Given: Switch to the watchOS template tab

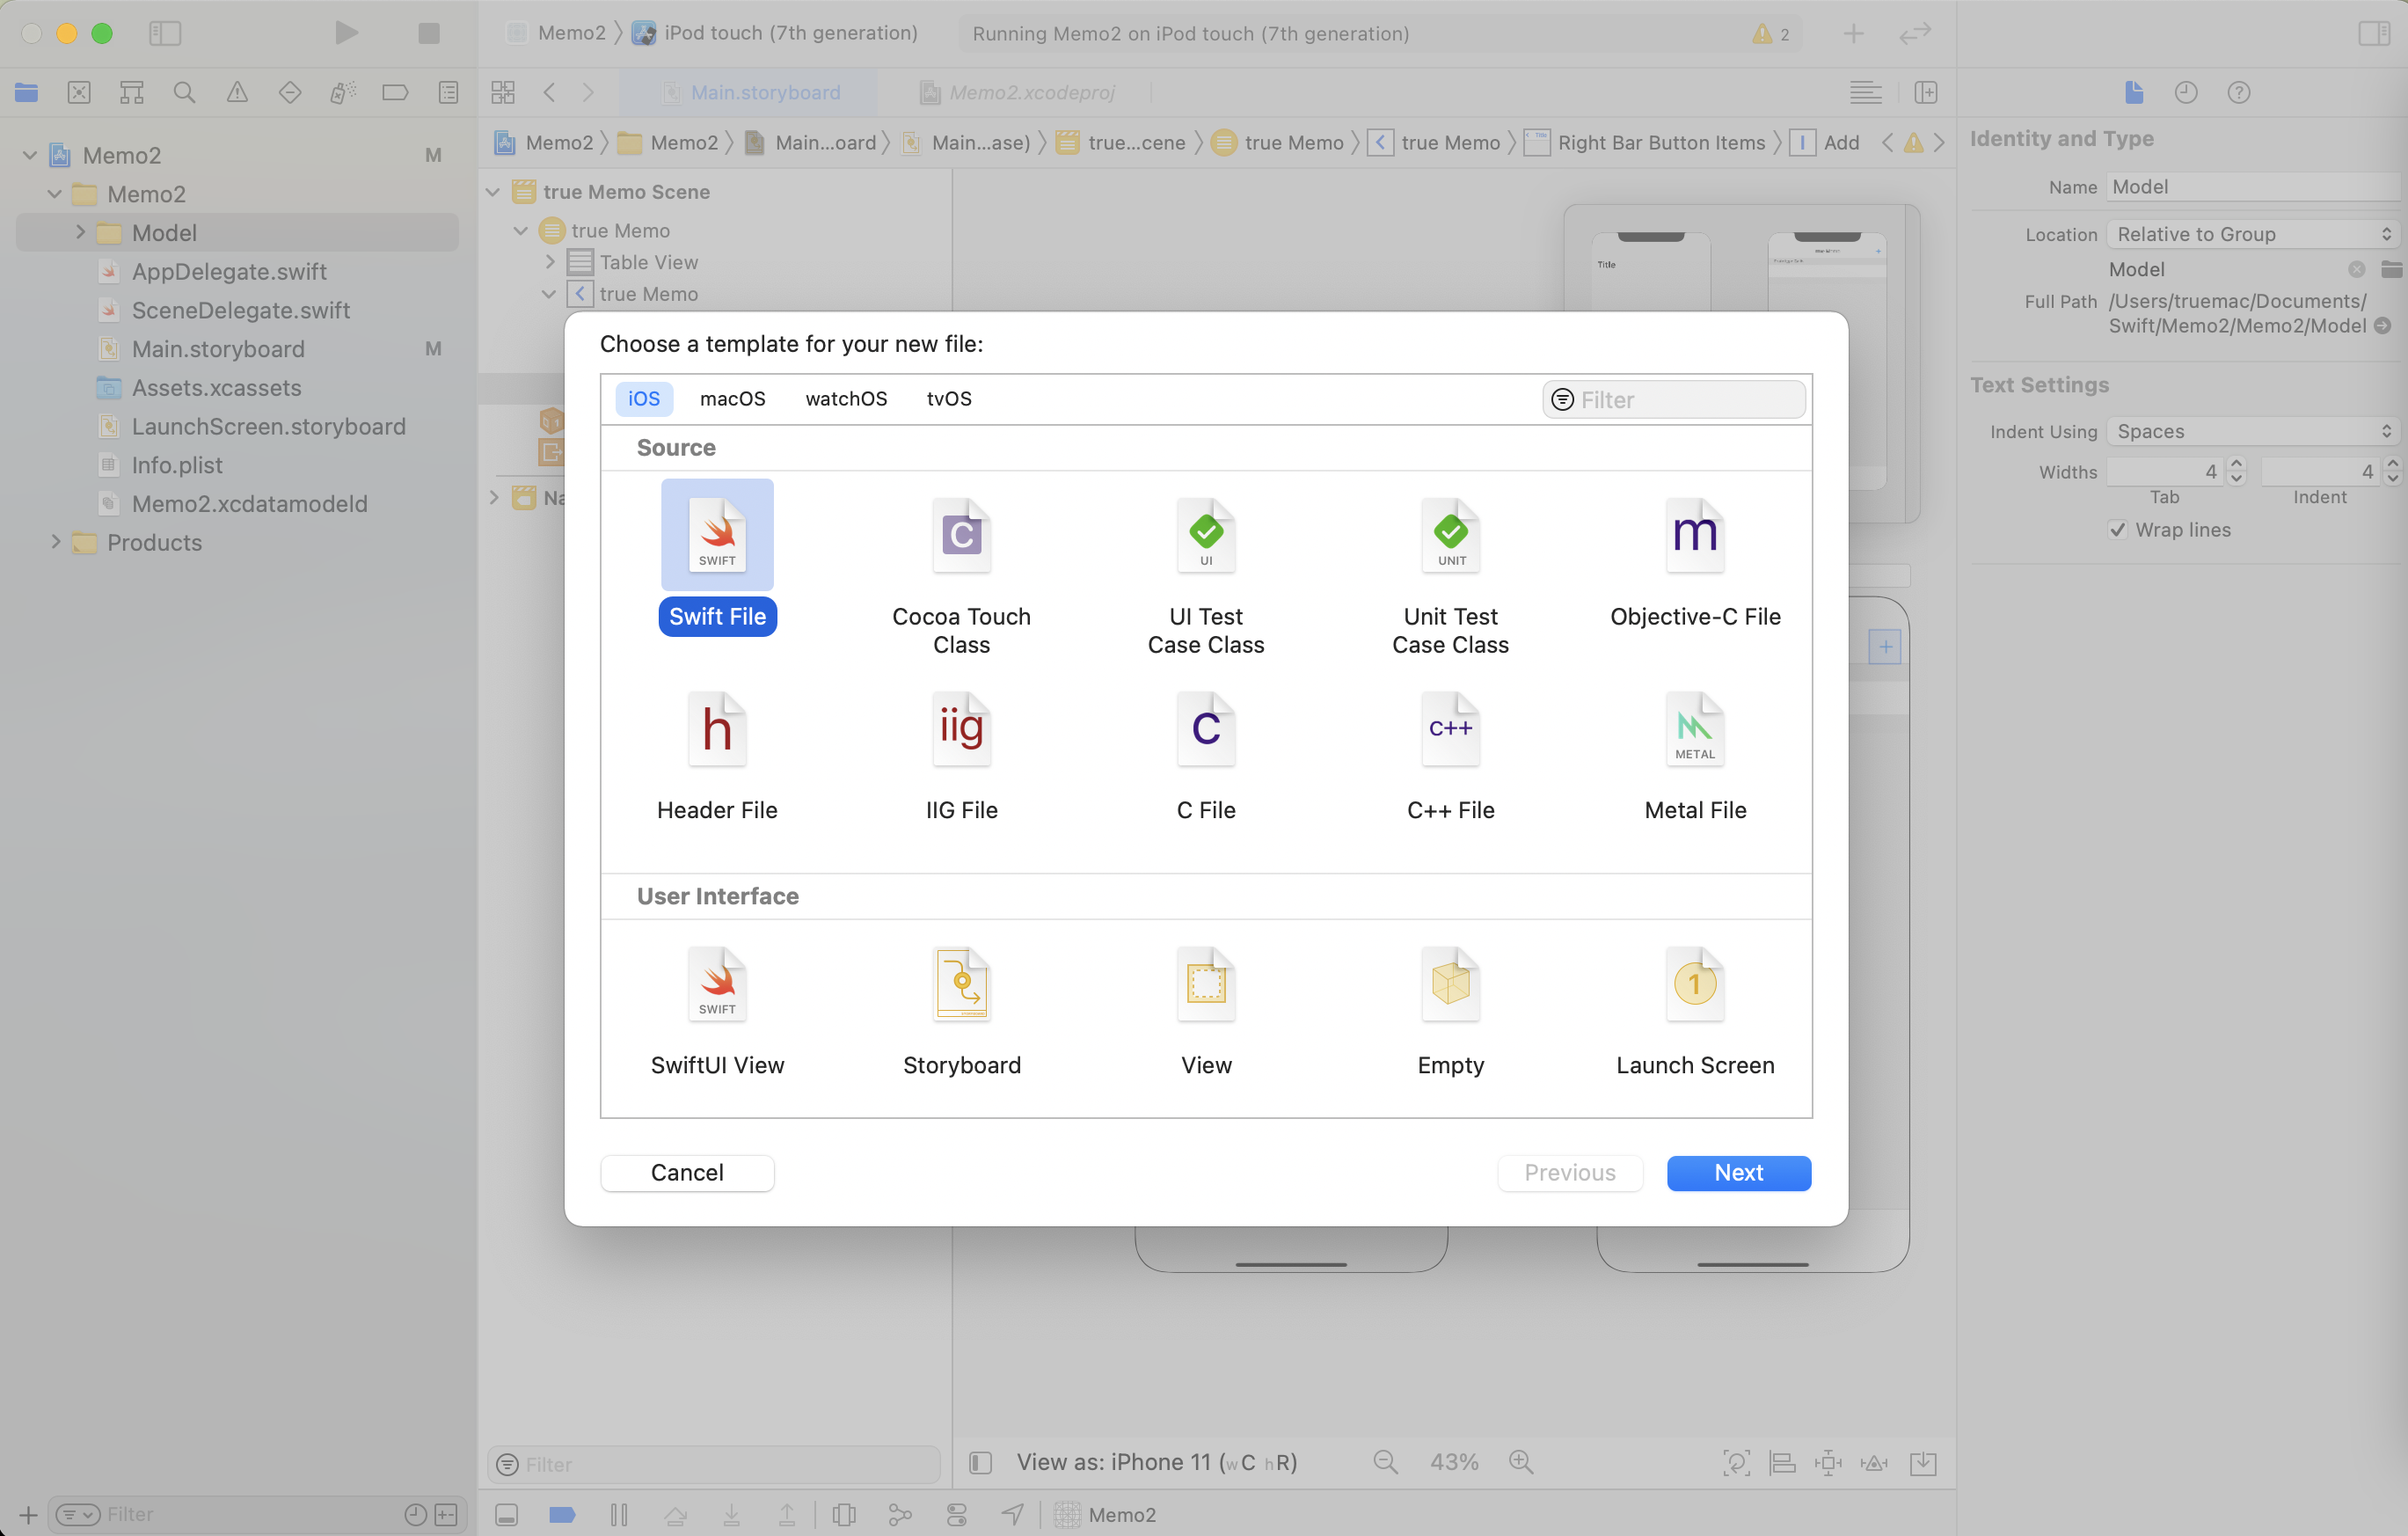Looking at the screenshot, I should point(846,399).
